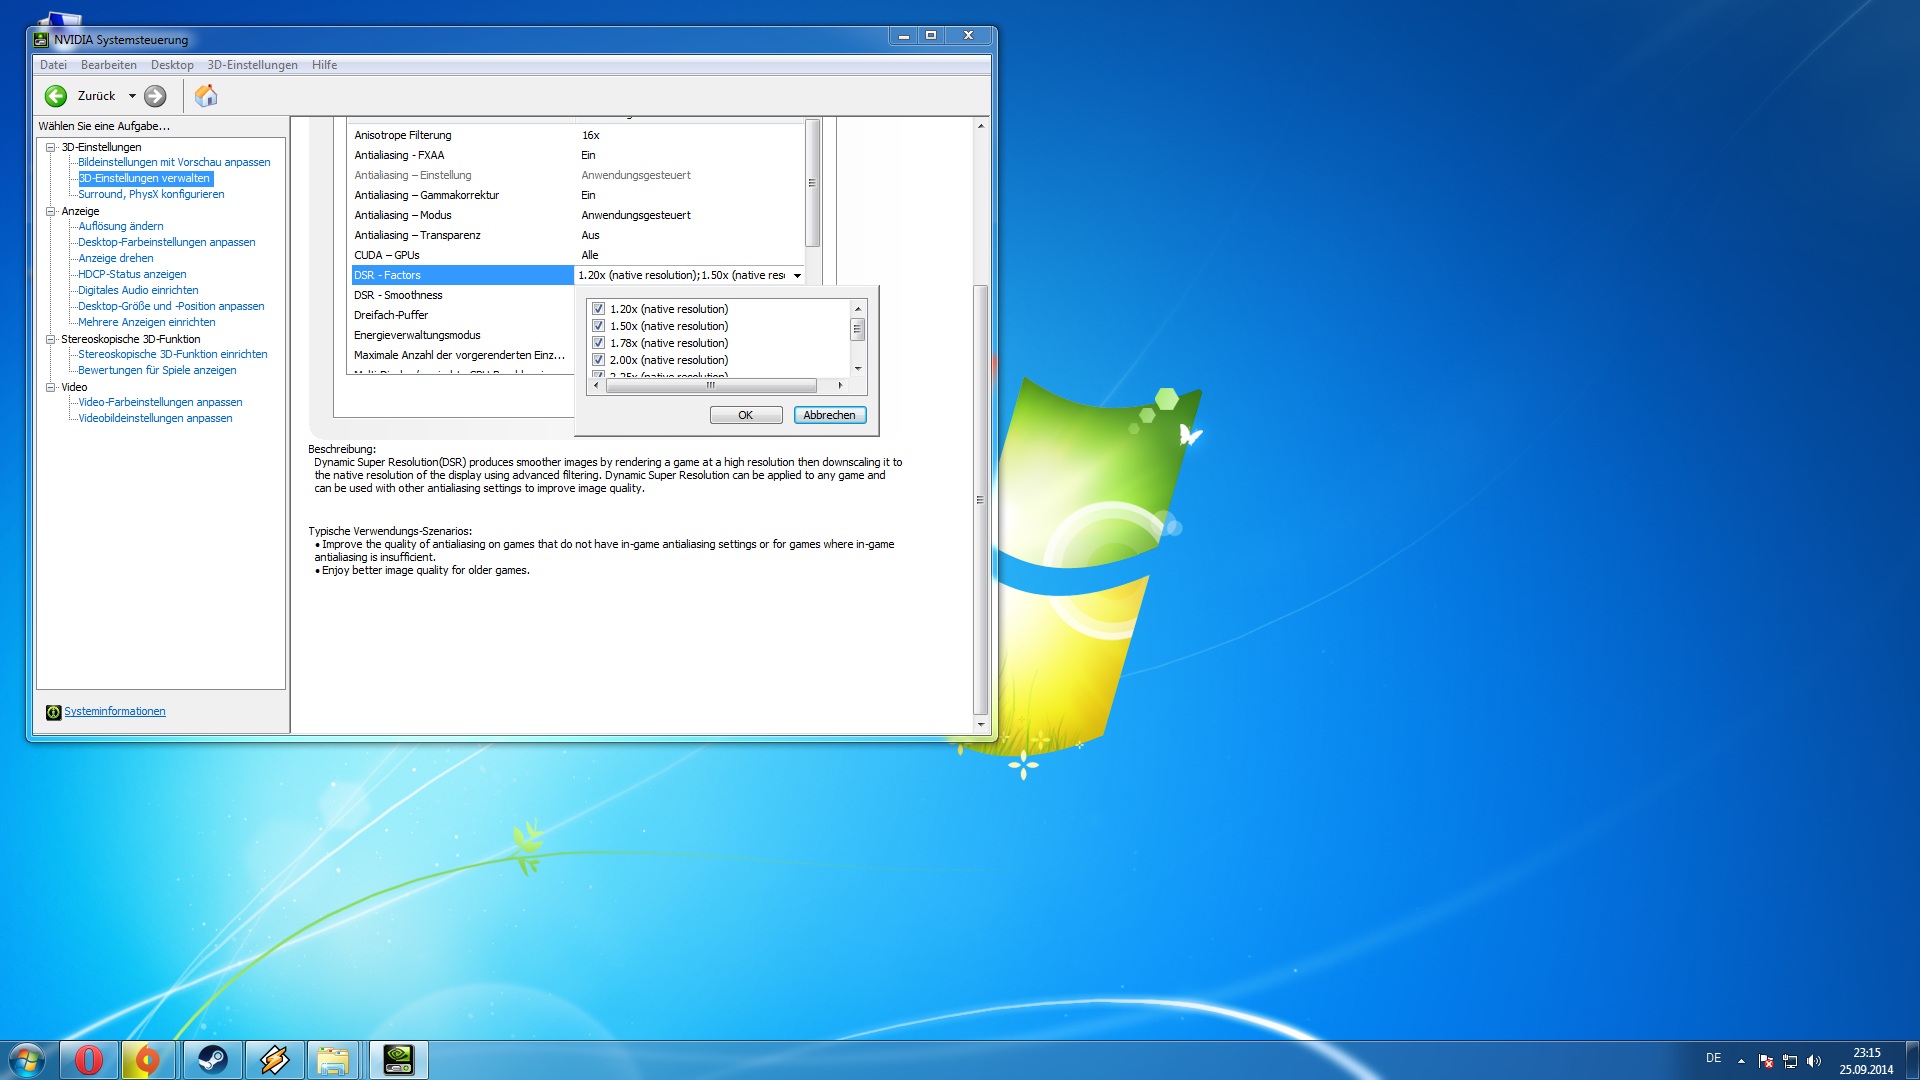Click the volume speaker tray icon
Screen dimensions: 1920x1080
(1814, 1061)
